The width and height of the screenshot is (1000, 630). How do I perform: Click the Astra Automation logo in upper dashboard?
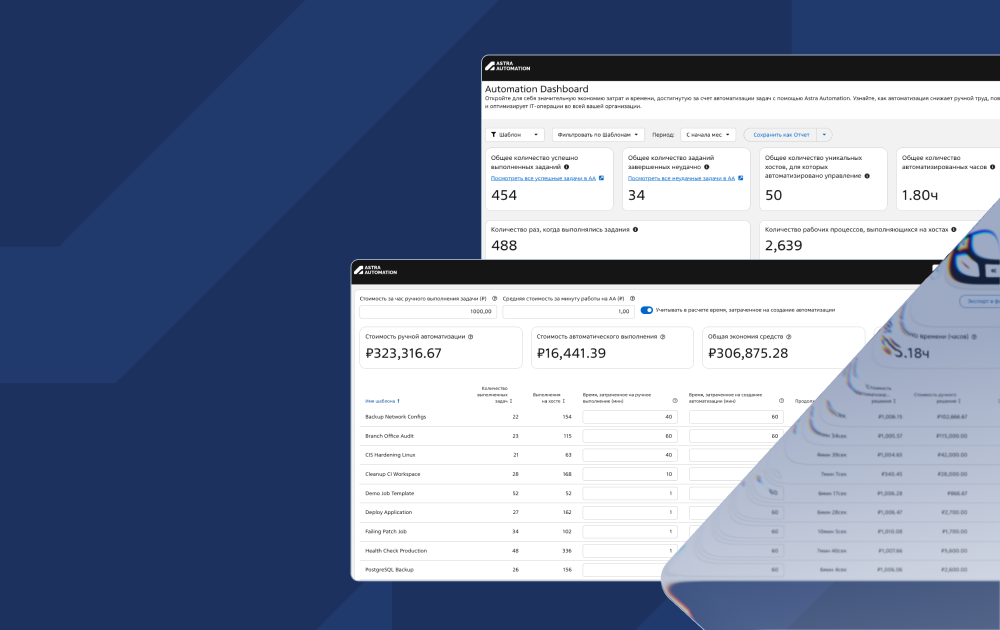click(x=508, y=66)
